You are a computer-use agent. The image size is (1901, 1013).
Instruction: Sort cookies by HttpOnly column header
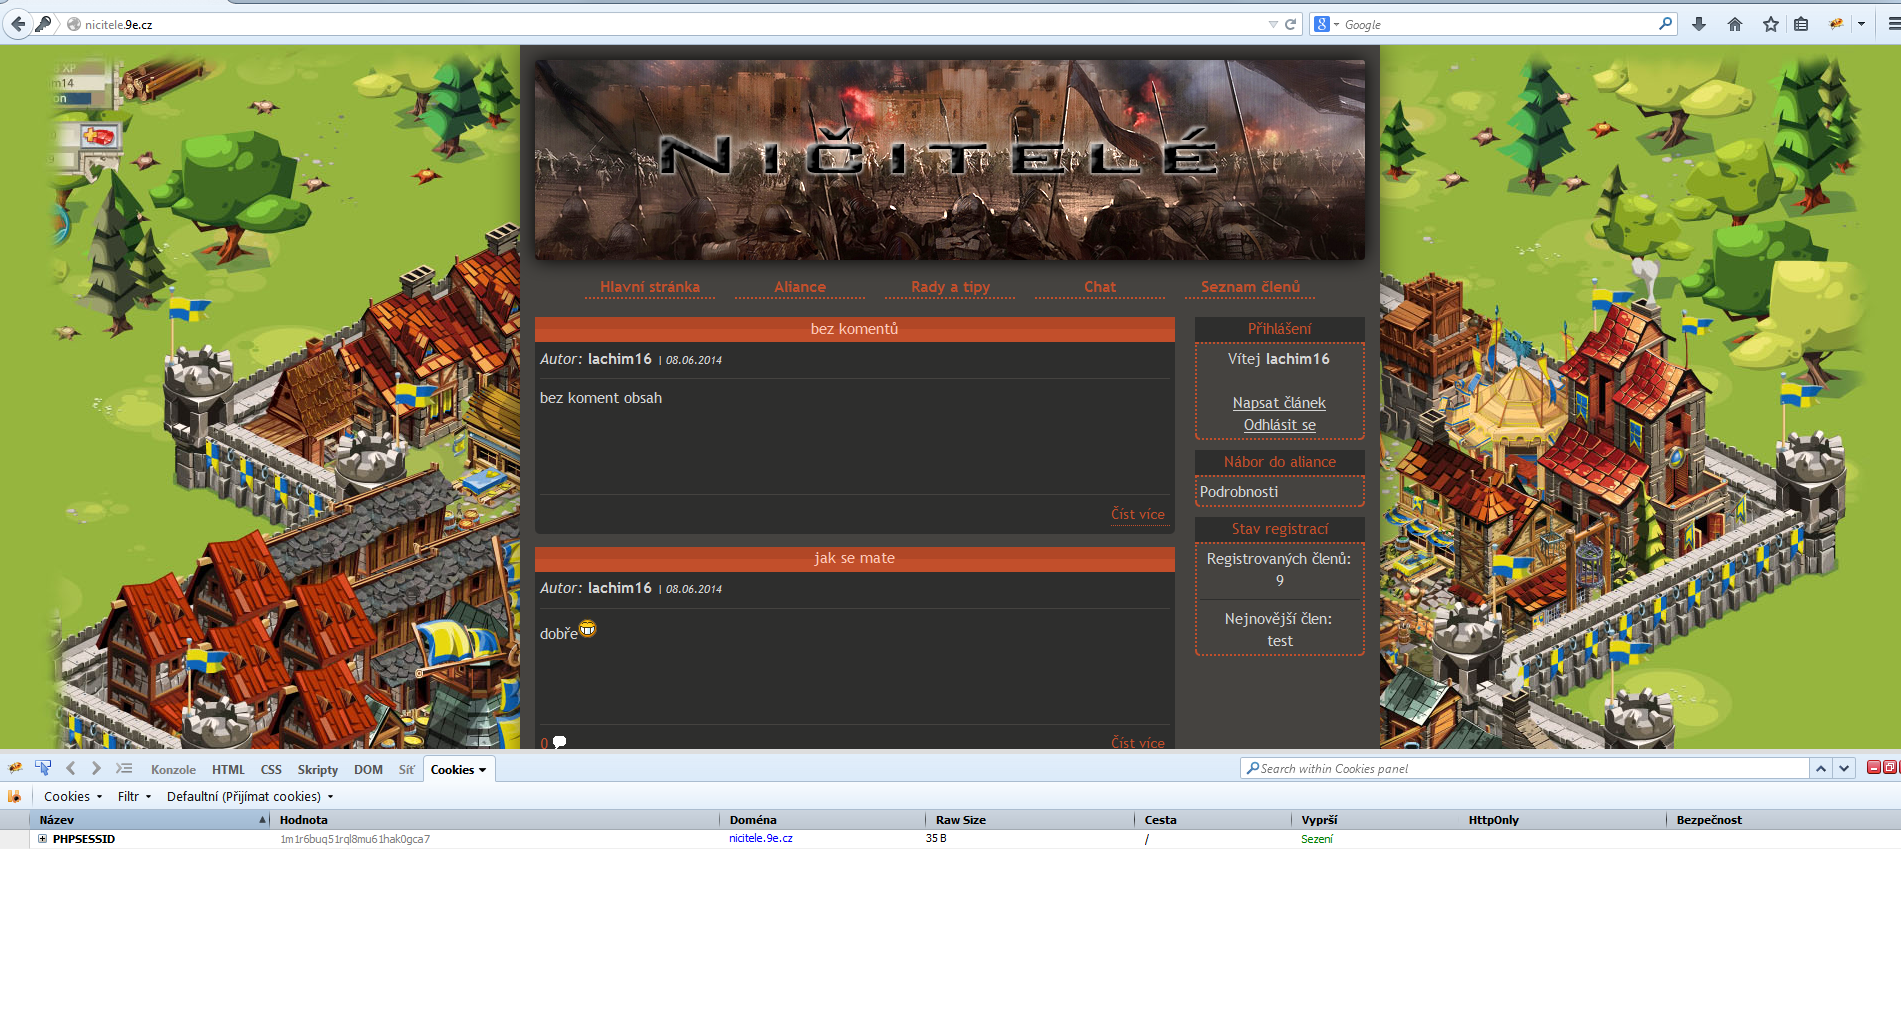1563,820
